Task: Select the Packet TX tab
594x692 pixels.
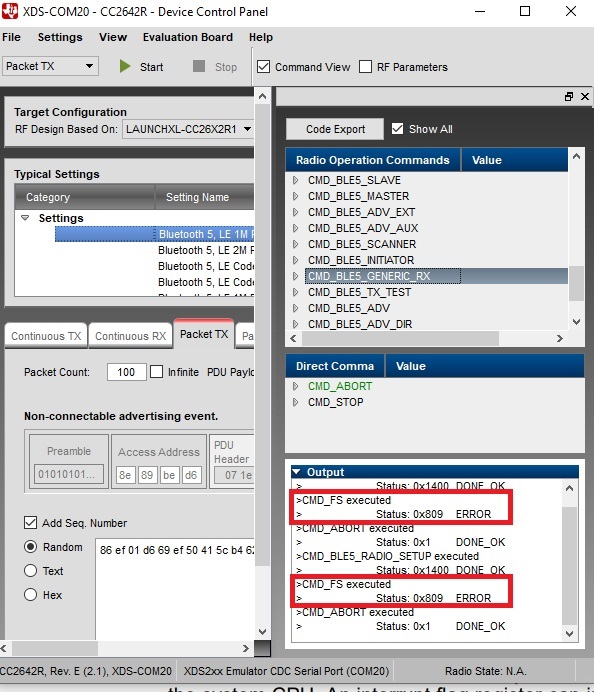Action: [x=204, y=334]
